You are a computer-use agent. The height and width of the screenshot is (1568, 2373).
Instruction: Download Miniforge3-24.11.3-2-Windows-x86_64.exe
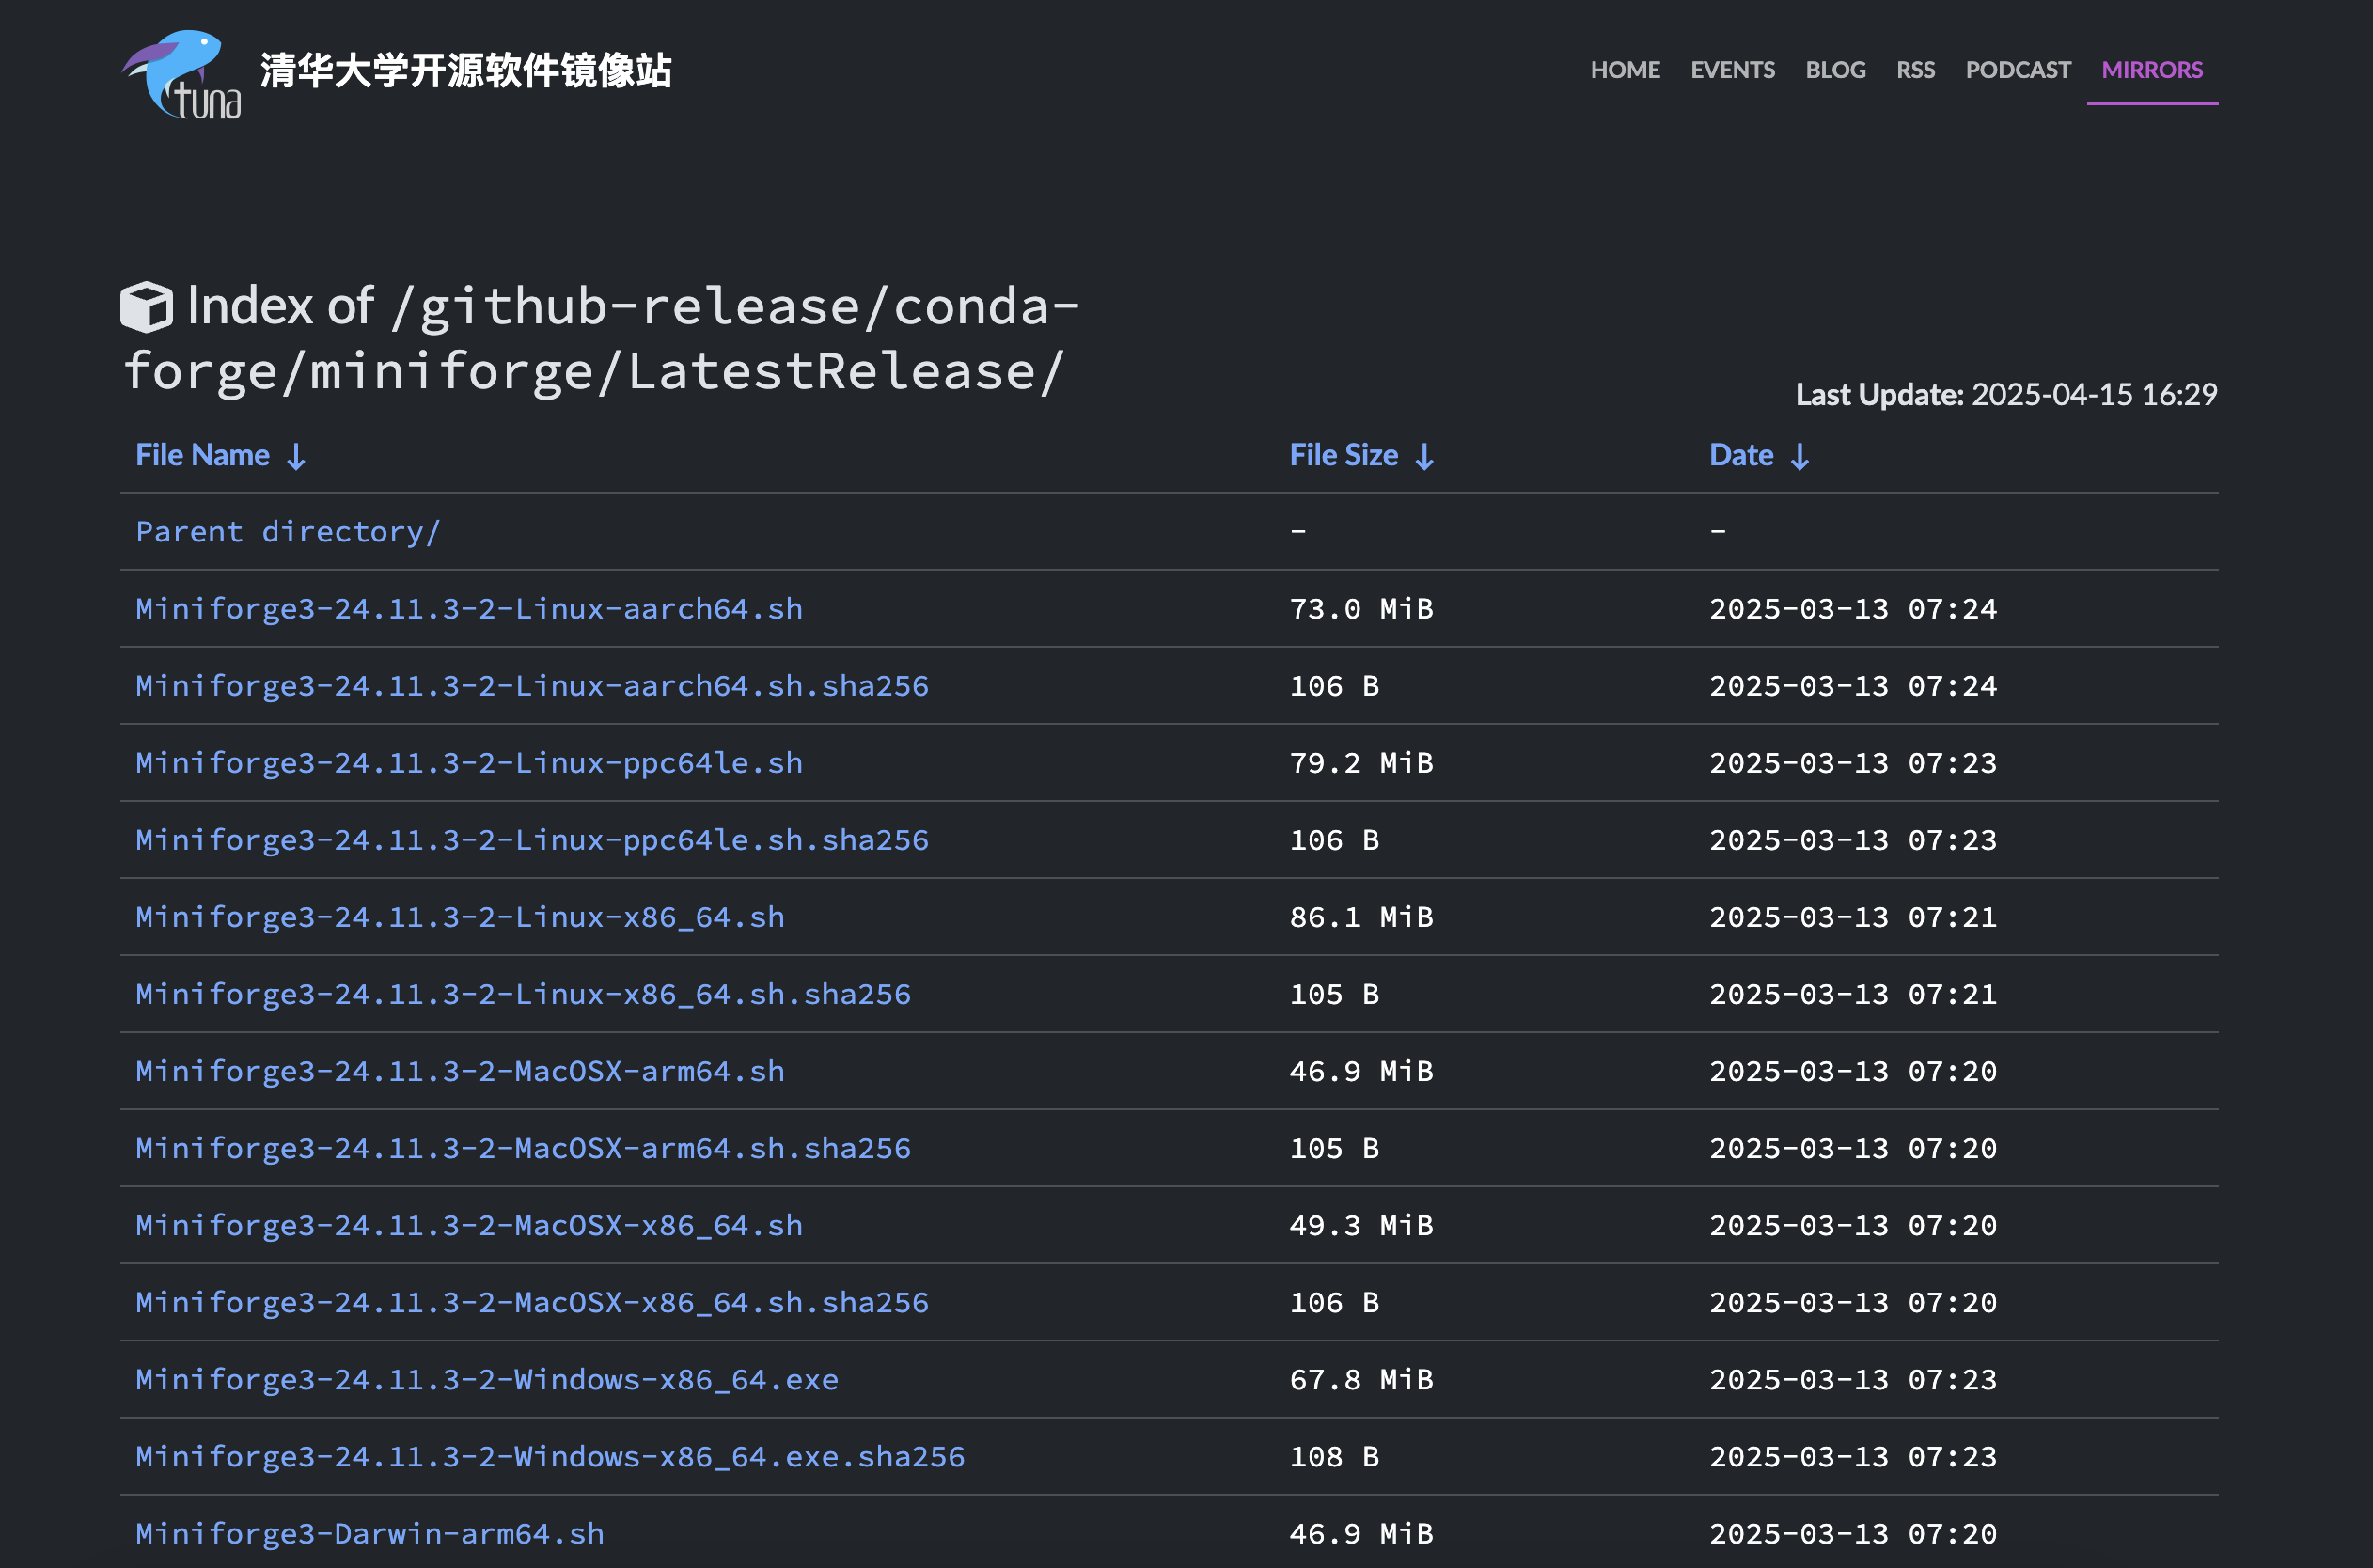[x=487, y=1379]
